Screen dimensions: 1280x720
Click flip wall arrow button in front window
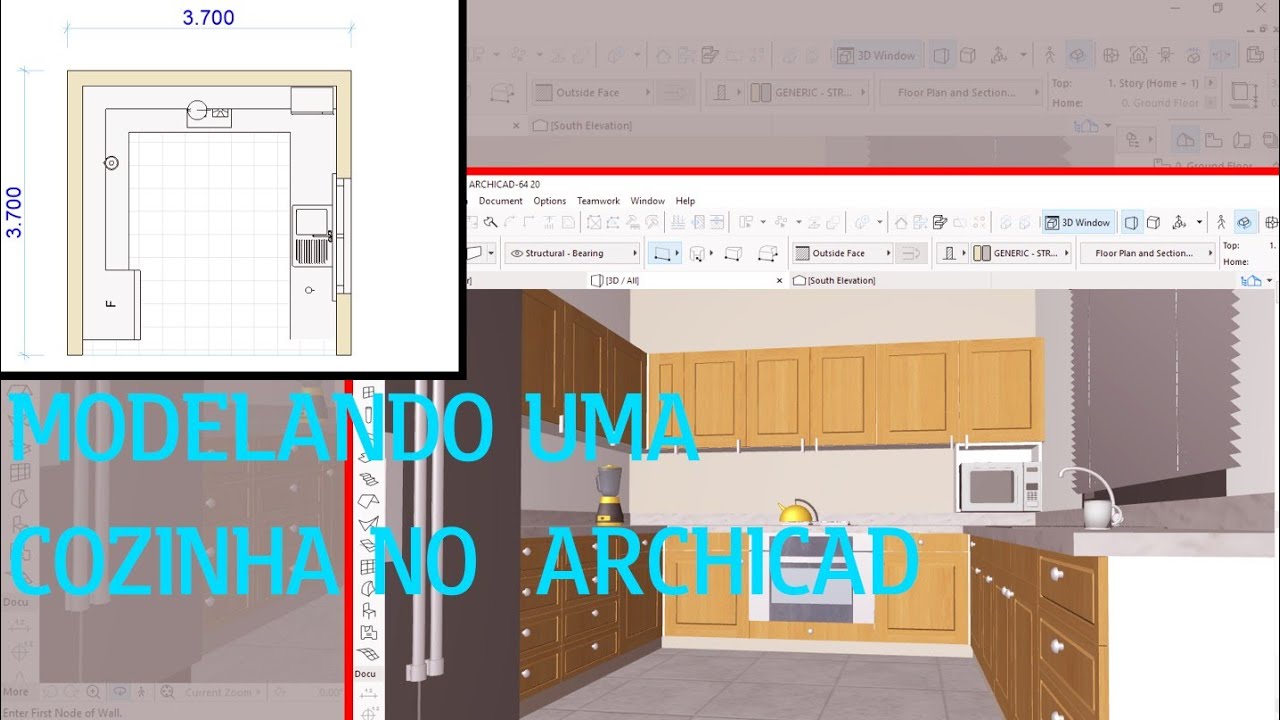(910, 253)
